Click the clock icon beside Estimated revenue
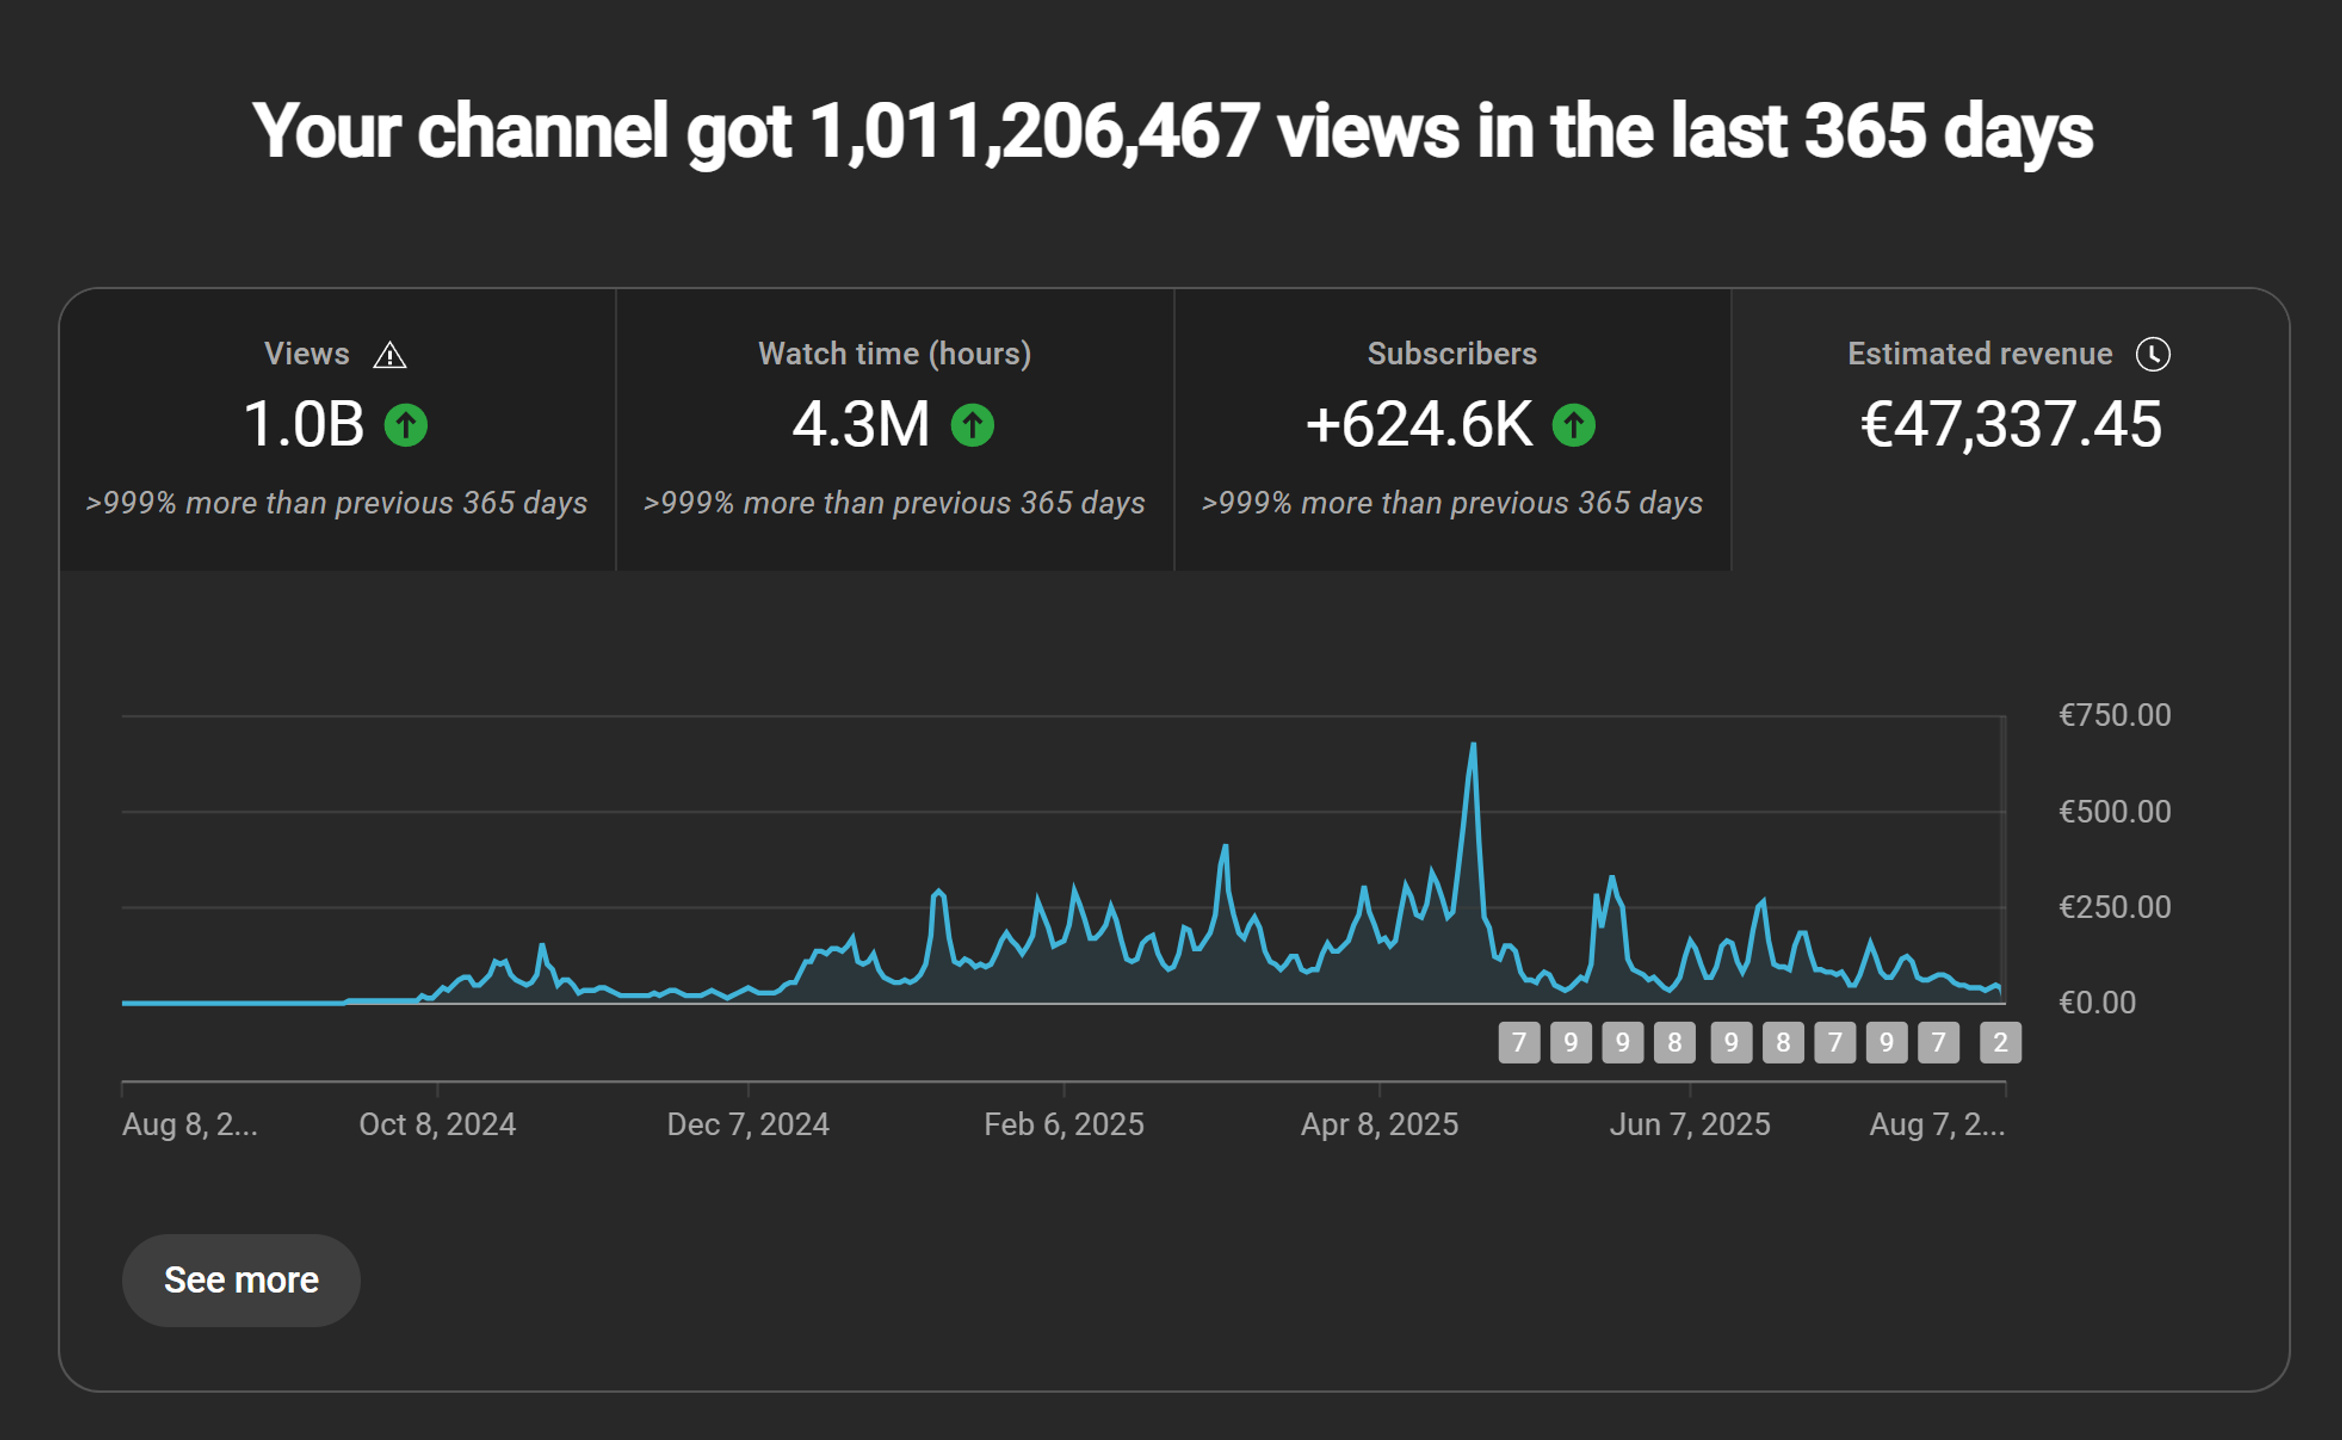 point(2152,354)
